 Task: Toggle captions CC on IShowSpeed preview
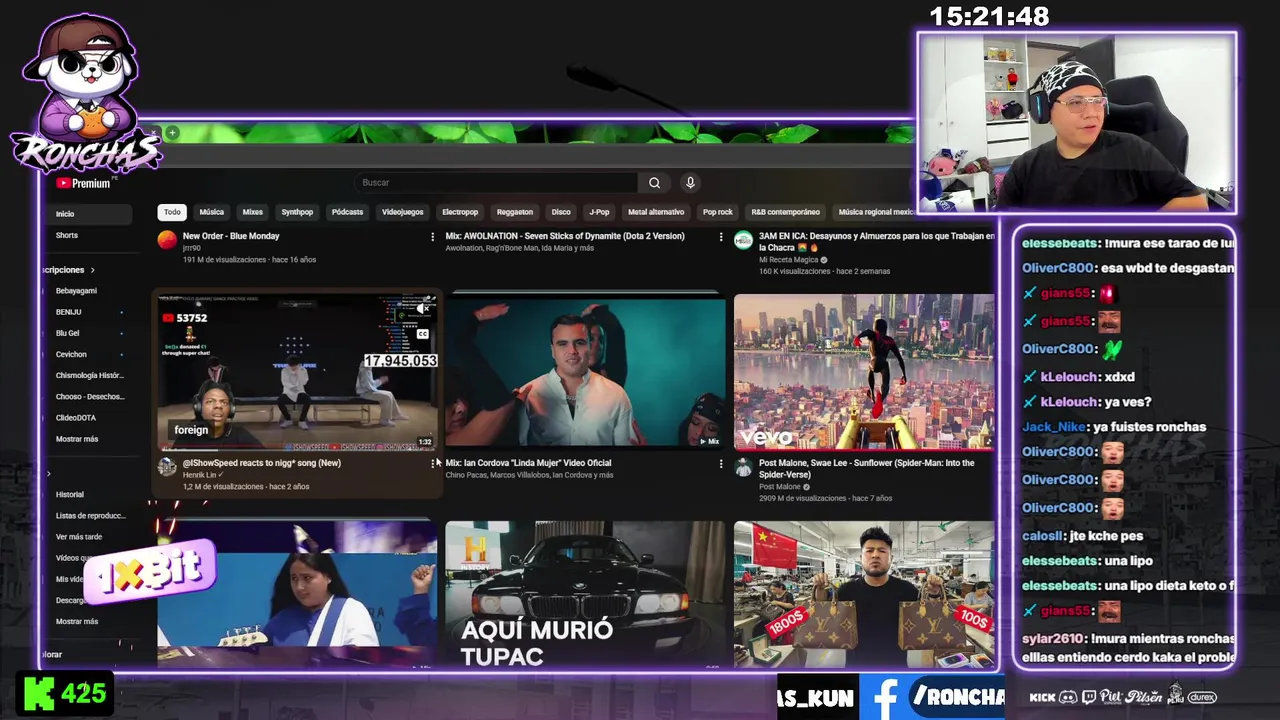[x=423, y=334]
